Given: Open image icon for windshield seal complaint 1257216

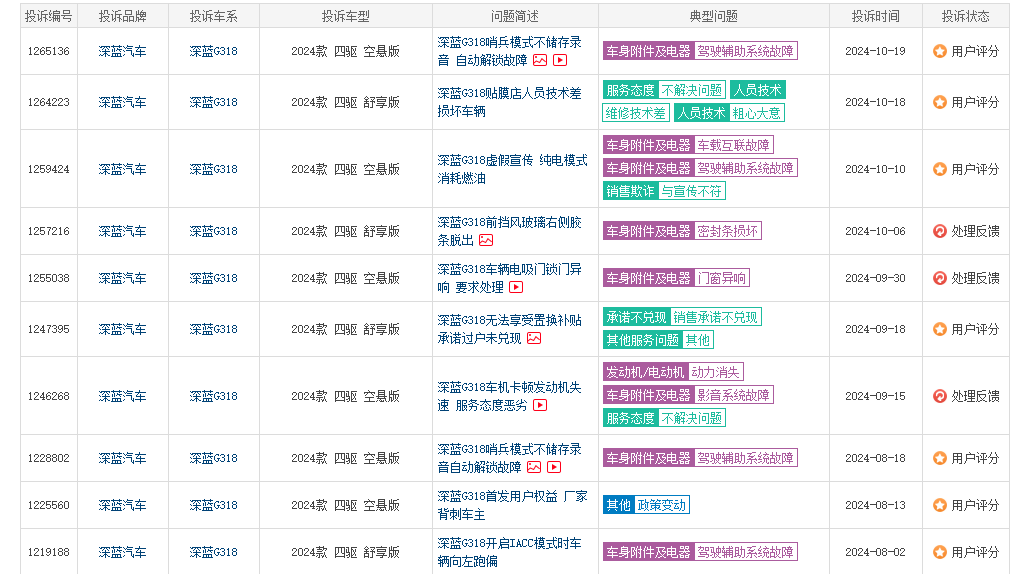Looking at the screenshot, I should [x=486, y=240].
